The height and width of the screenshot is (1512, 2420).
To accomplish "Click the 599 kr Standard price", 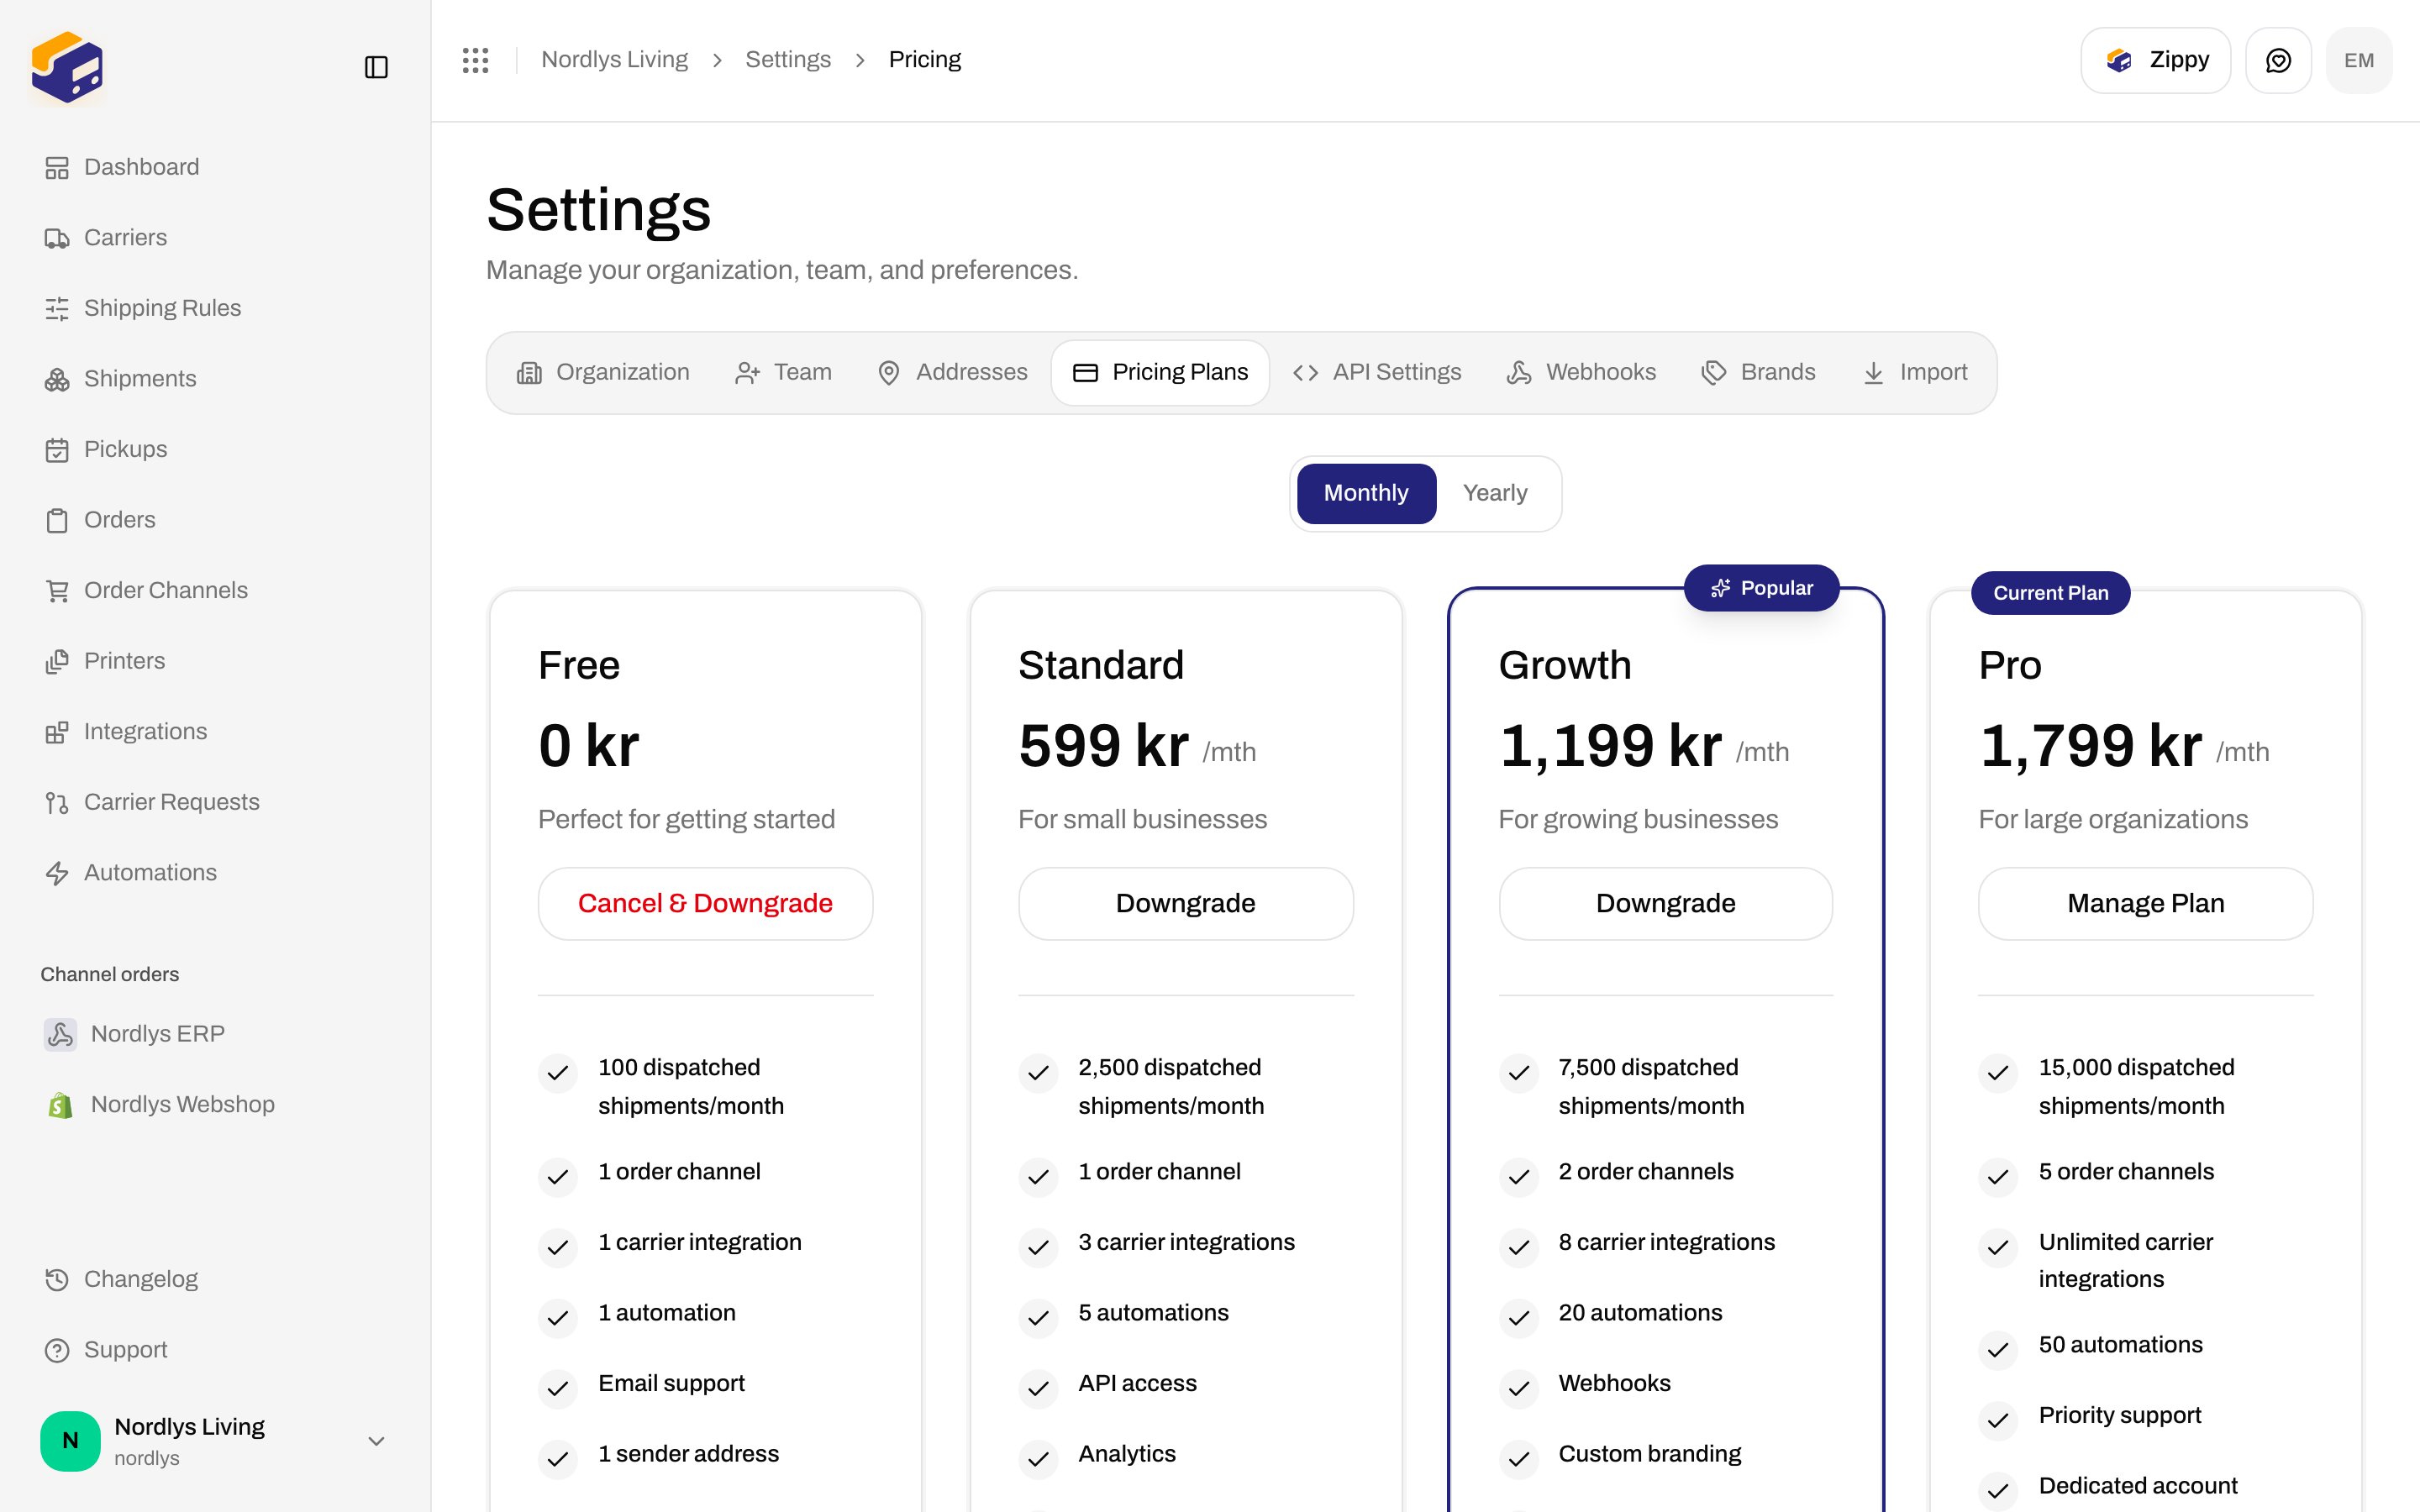I will click(x=1103, y=746).
